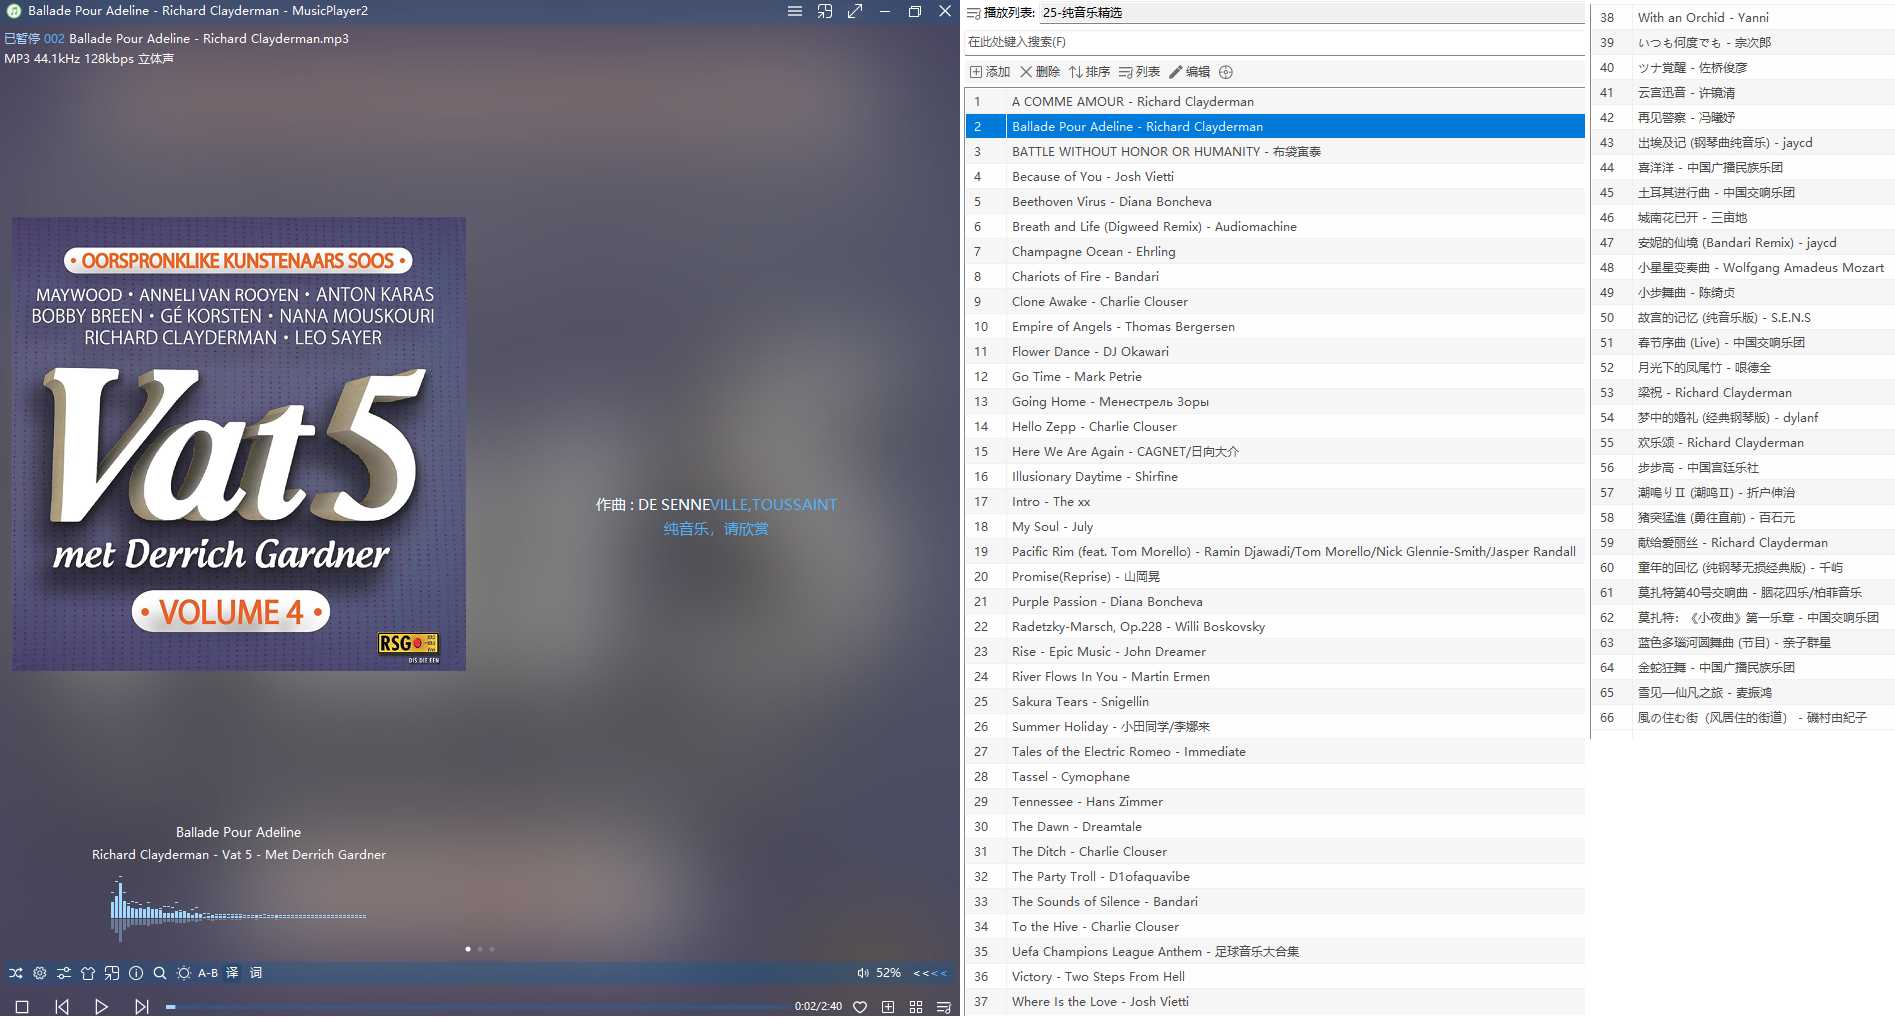Image resolution: width=1895 pixels, height=1018 pixels.
Task: Select With an Orchid - Yanni
Action: [x=1742, y=17]
